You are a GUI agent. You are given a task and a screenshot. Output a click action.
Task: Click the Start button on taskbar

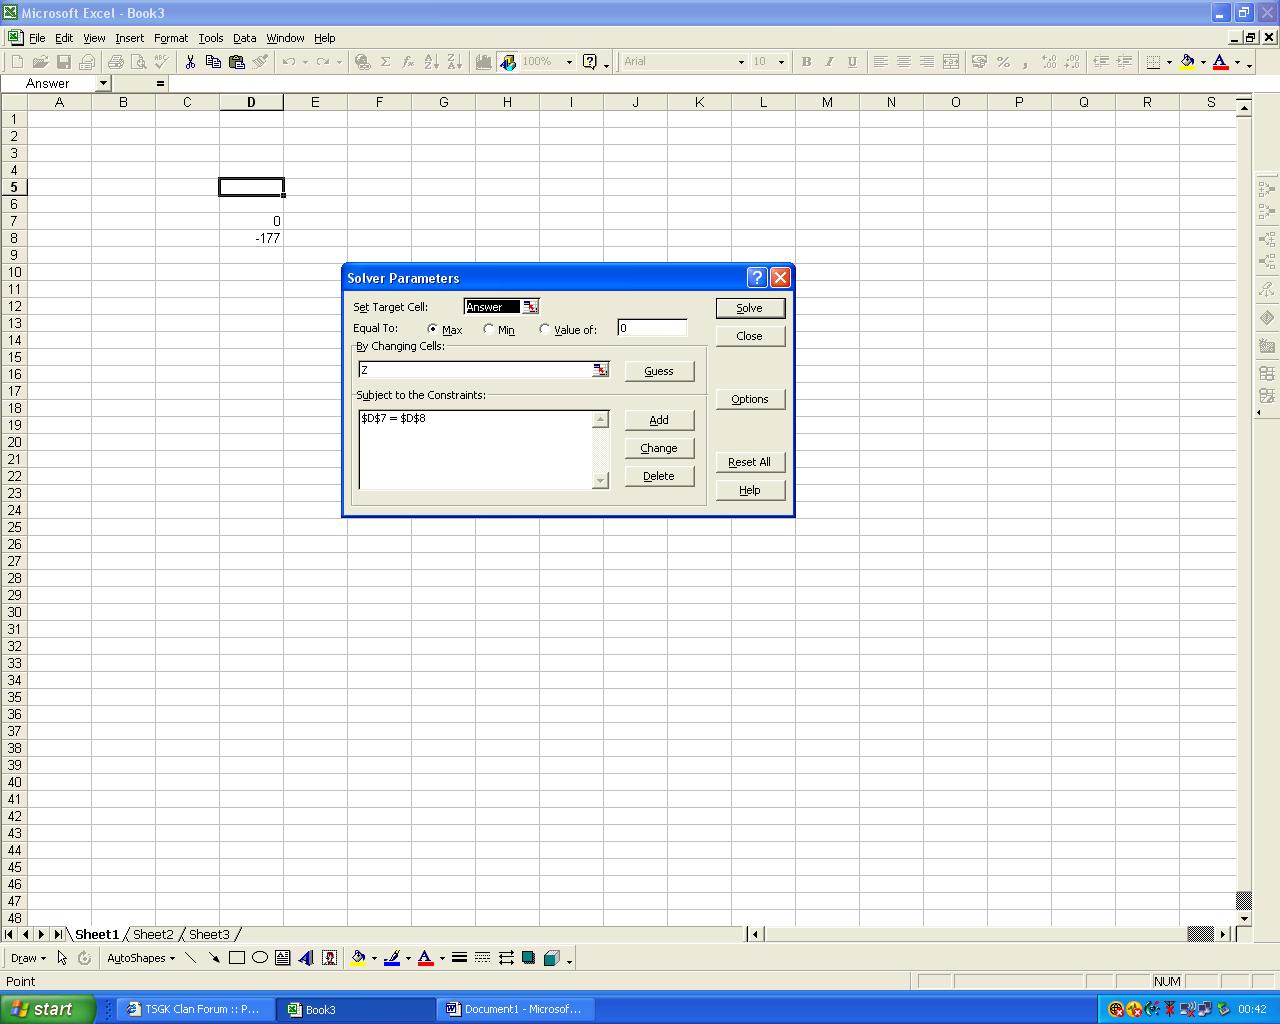pos(47,1009)
